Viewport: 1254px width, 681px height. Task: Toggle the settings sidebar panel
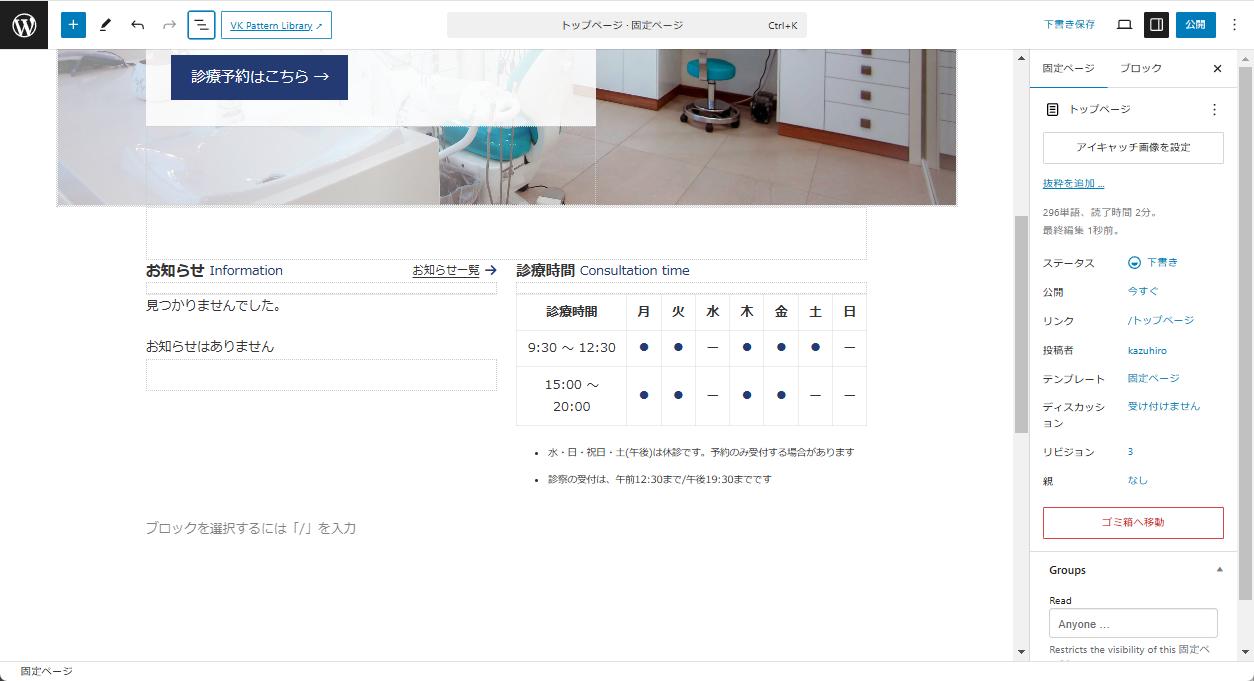tap(1156, 25)
